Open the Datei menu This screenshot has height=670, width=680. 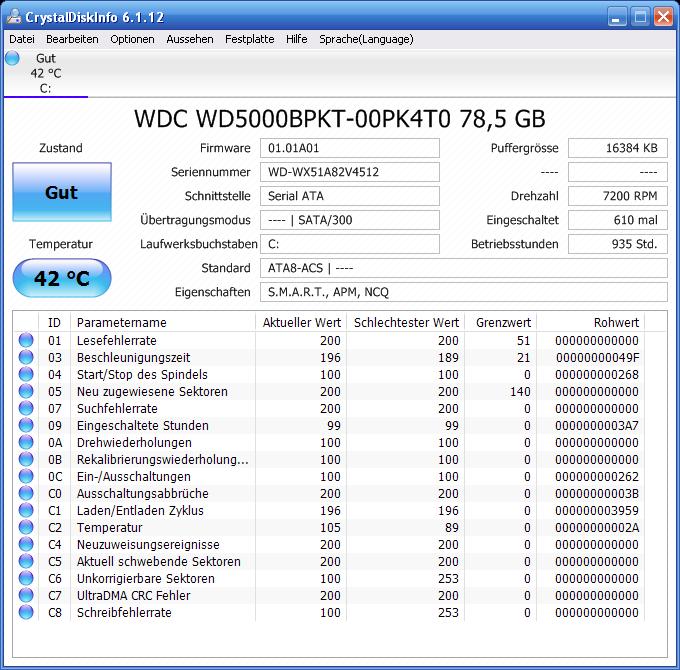pos(22,39)
